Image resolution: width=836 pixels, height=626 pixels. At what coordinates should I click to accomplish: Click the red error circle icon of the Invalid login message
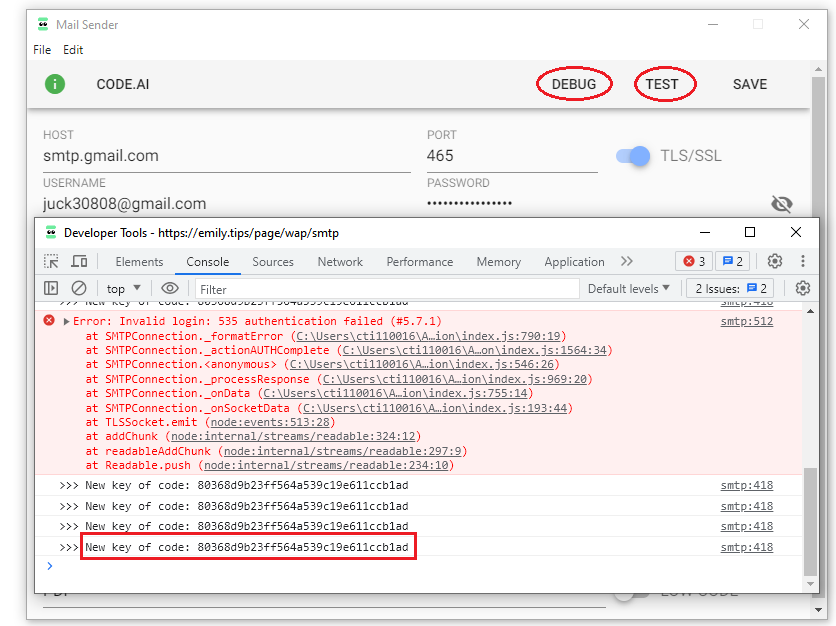click(x=49, y=320)
